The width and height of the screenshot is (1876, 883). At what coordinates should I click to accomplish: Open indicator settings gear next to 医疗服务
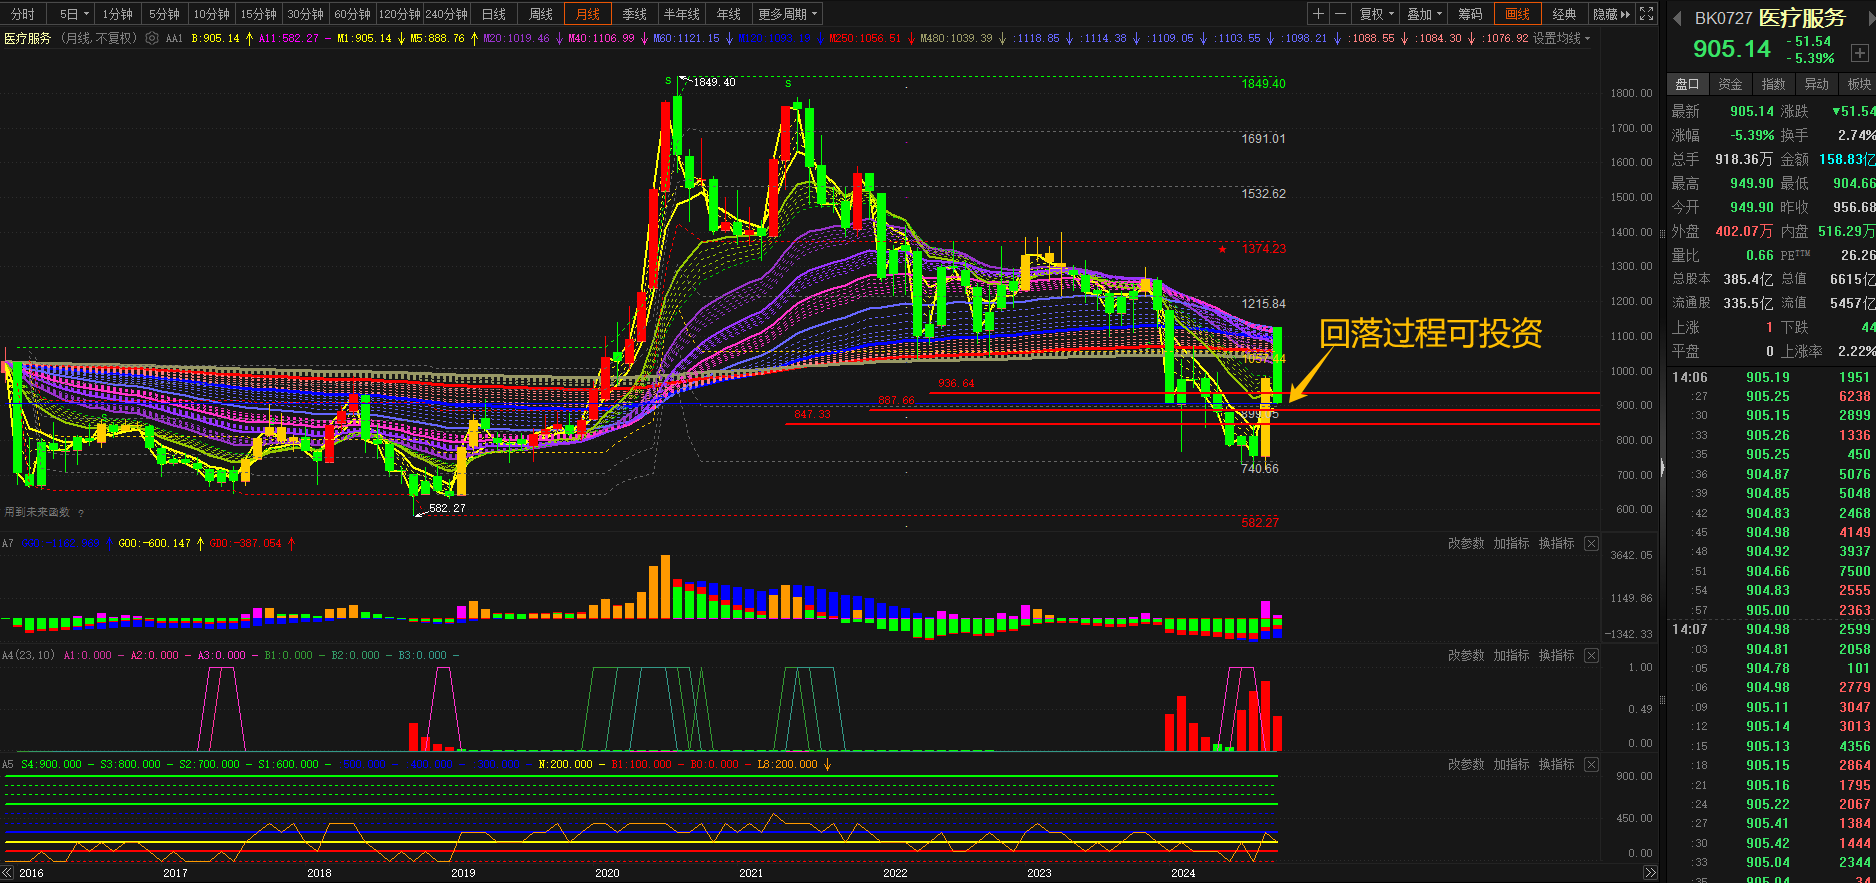click(x=152, y=38)
